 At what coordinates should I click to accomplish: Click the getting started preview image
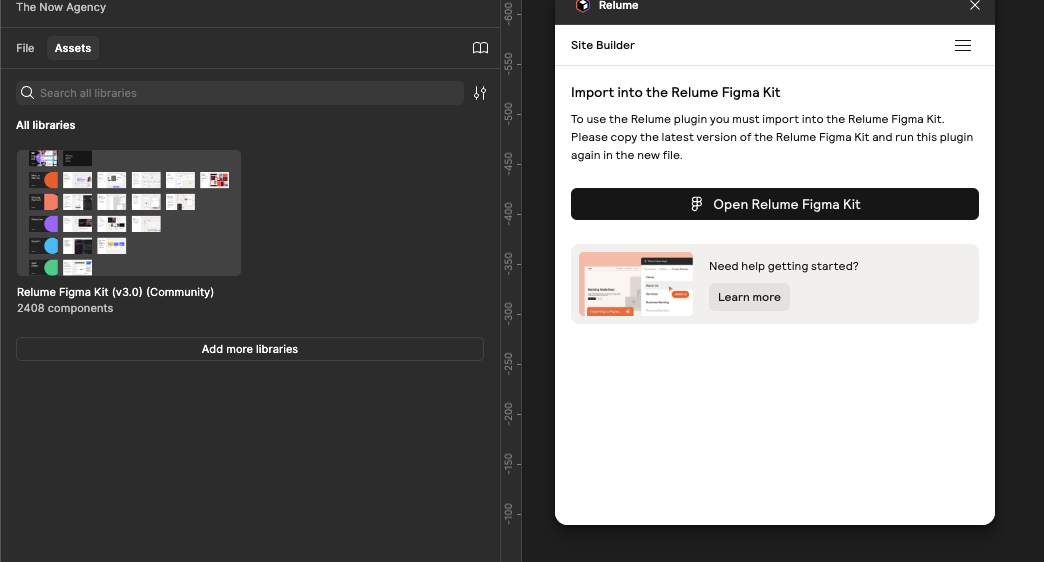[636, 284]
